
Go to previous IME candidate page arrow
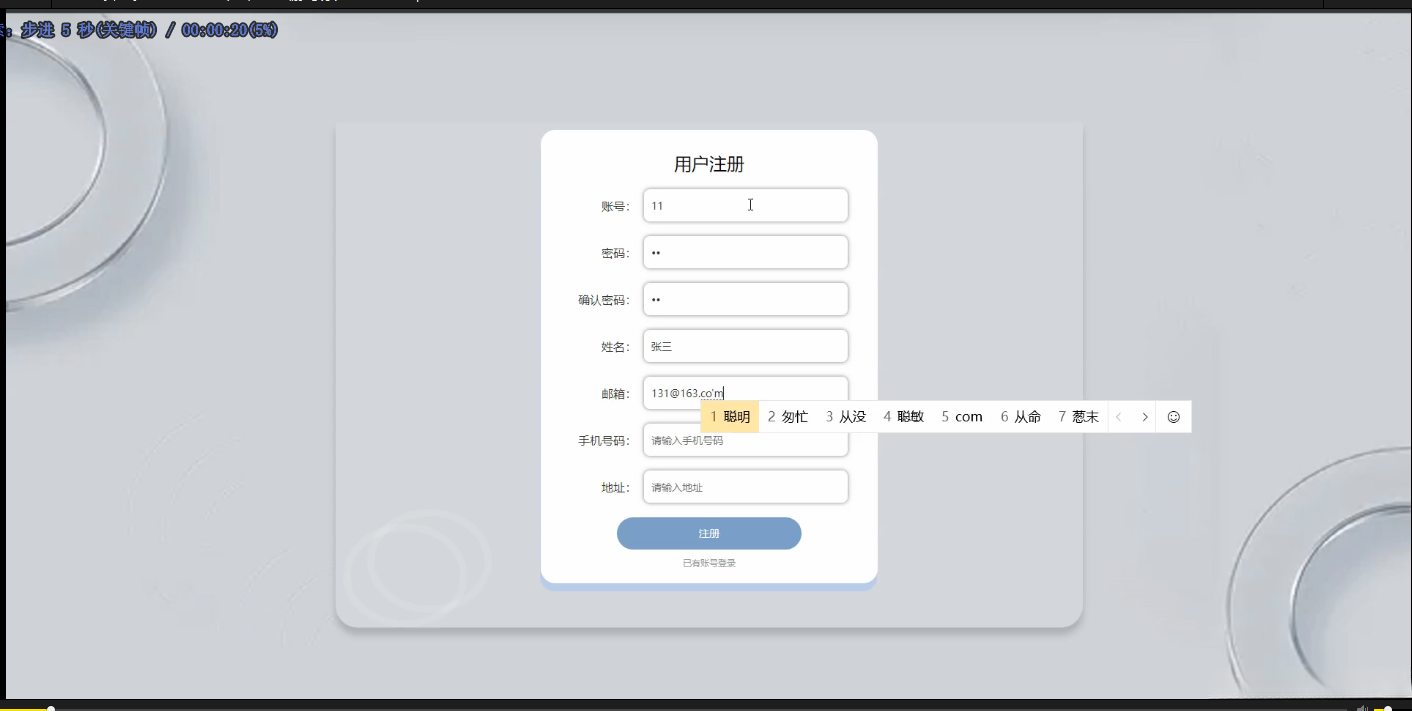click(1120, 417)
